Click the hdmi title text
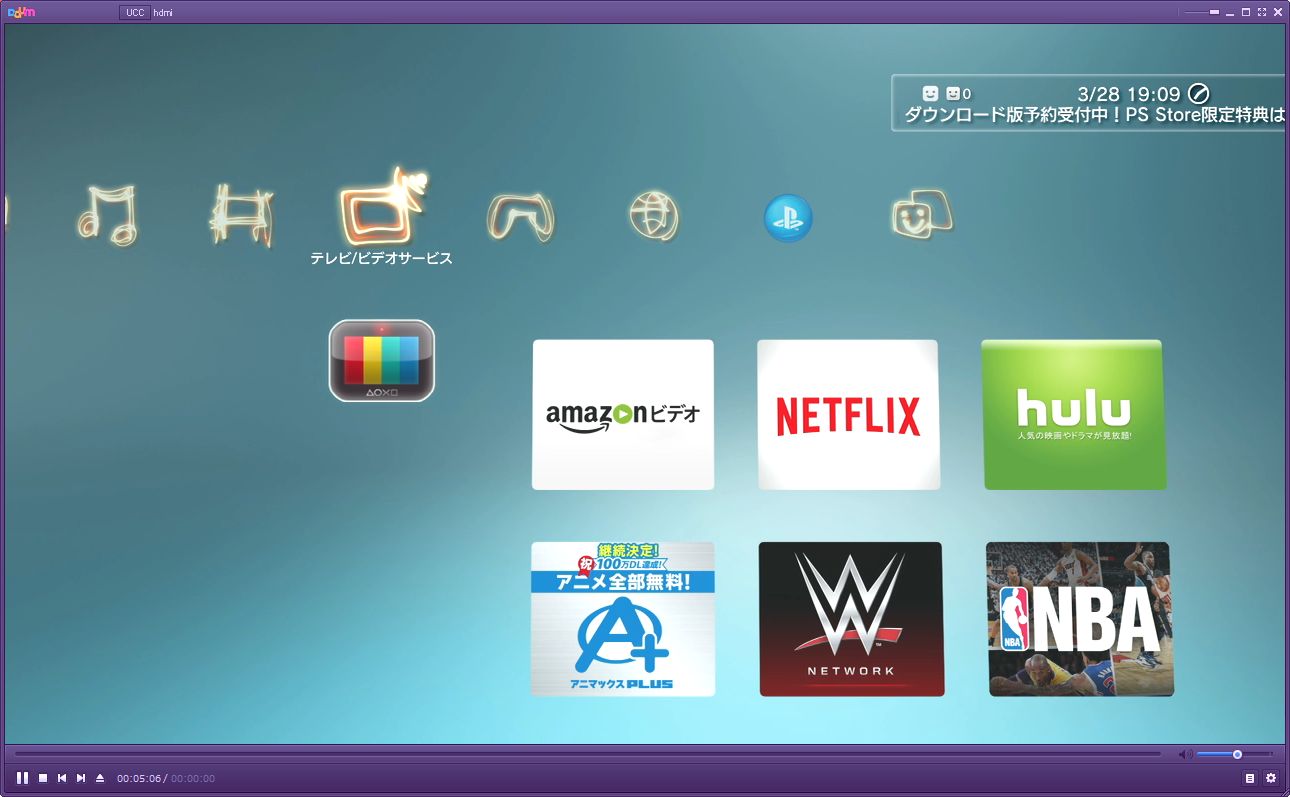The height and width of the screenshot is (797, 1290). click(x=164, y=12)
